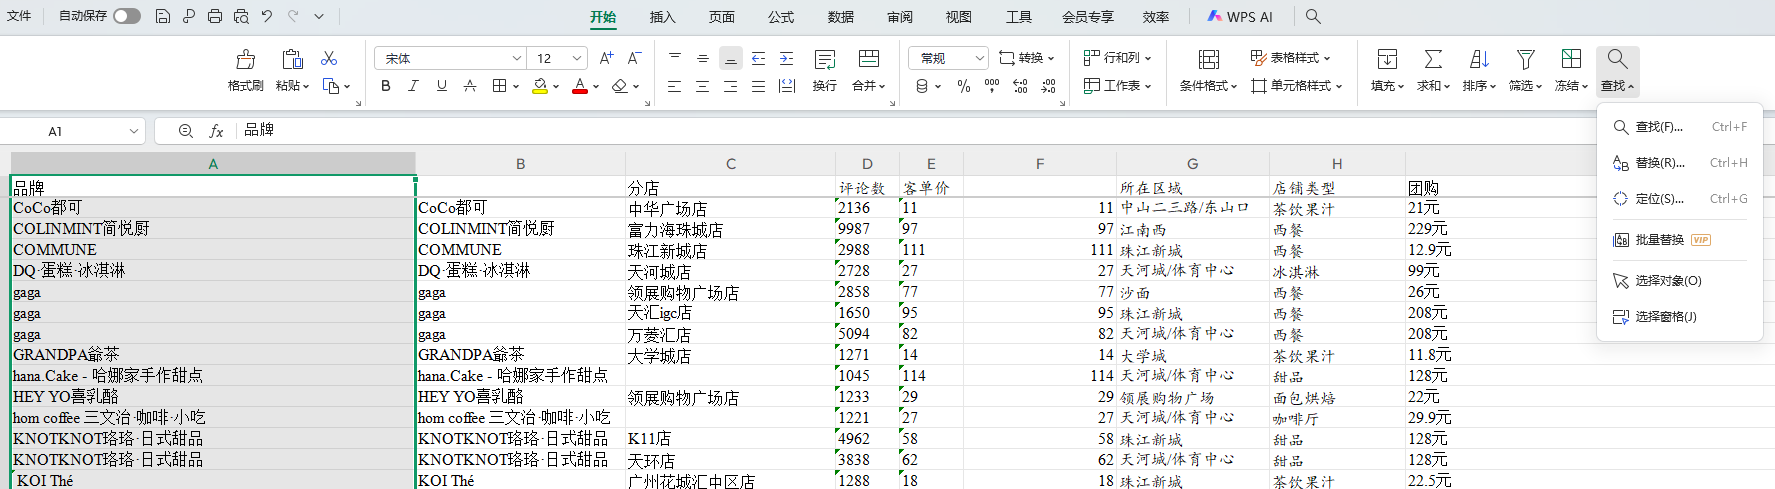Select Find (查找) from the dropdown menu
Screen dimensions: 1775x489
point(1680,127)
